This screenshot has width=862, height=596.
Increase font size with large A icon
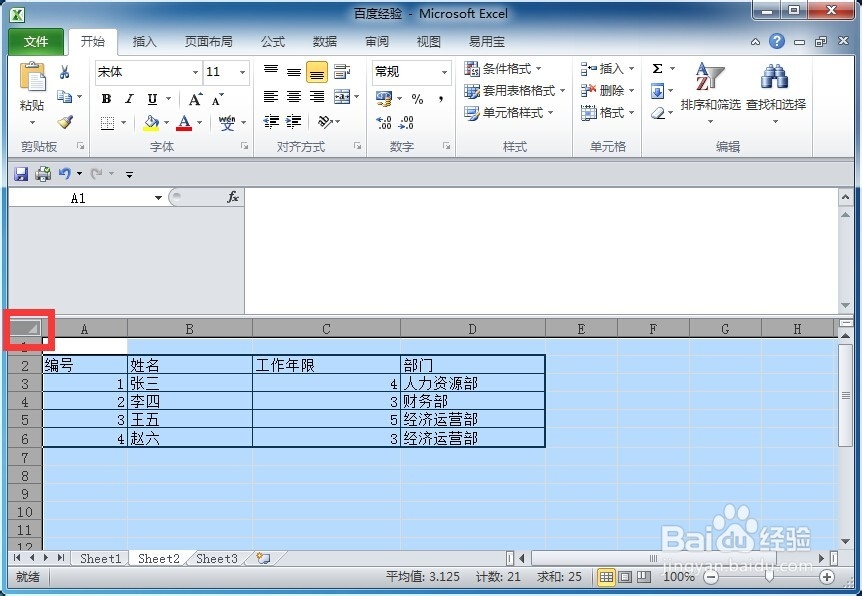point(195,99)
